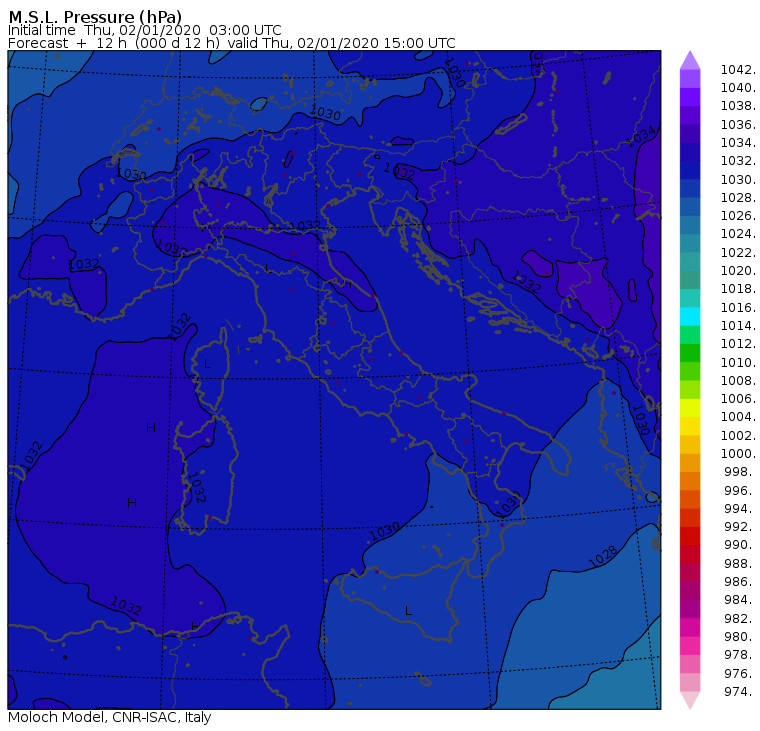Click the 1040. legend label

pos(738,88)
